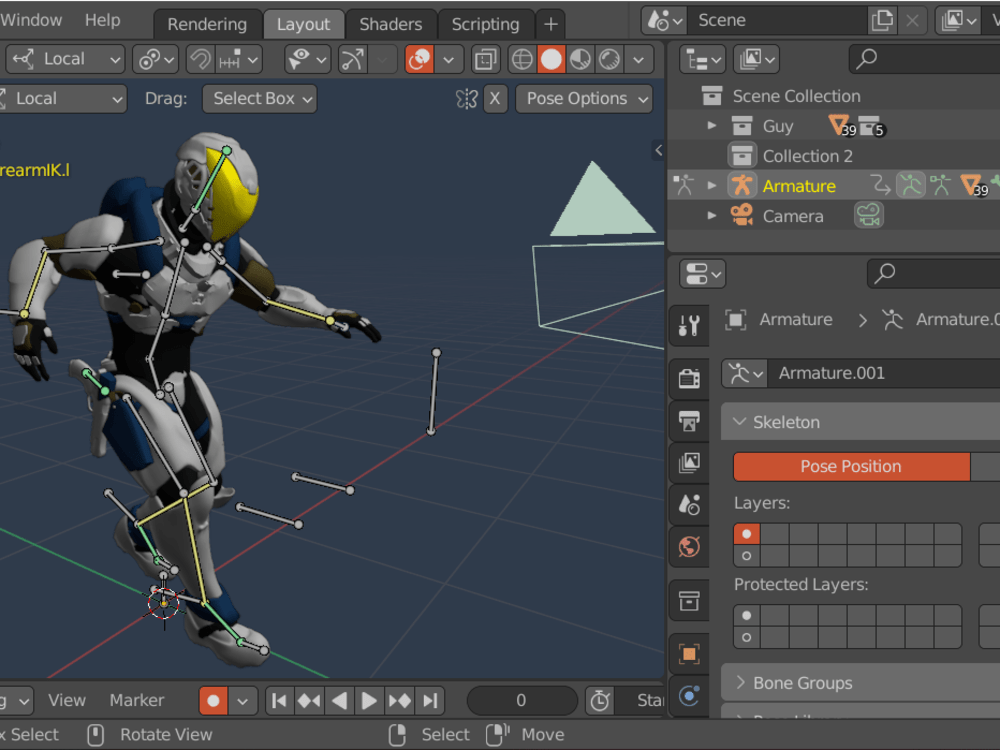Open the outliner display mode dropdown
Viewport: 1000px width, 750px height.
756,60
